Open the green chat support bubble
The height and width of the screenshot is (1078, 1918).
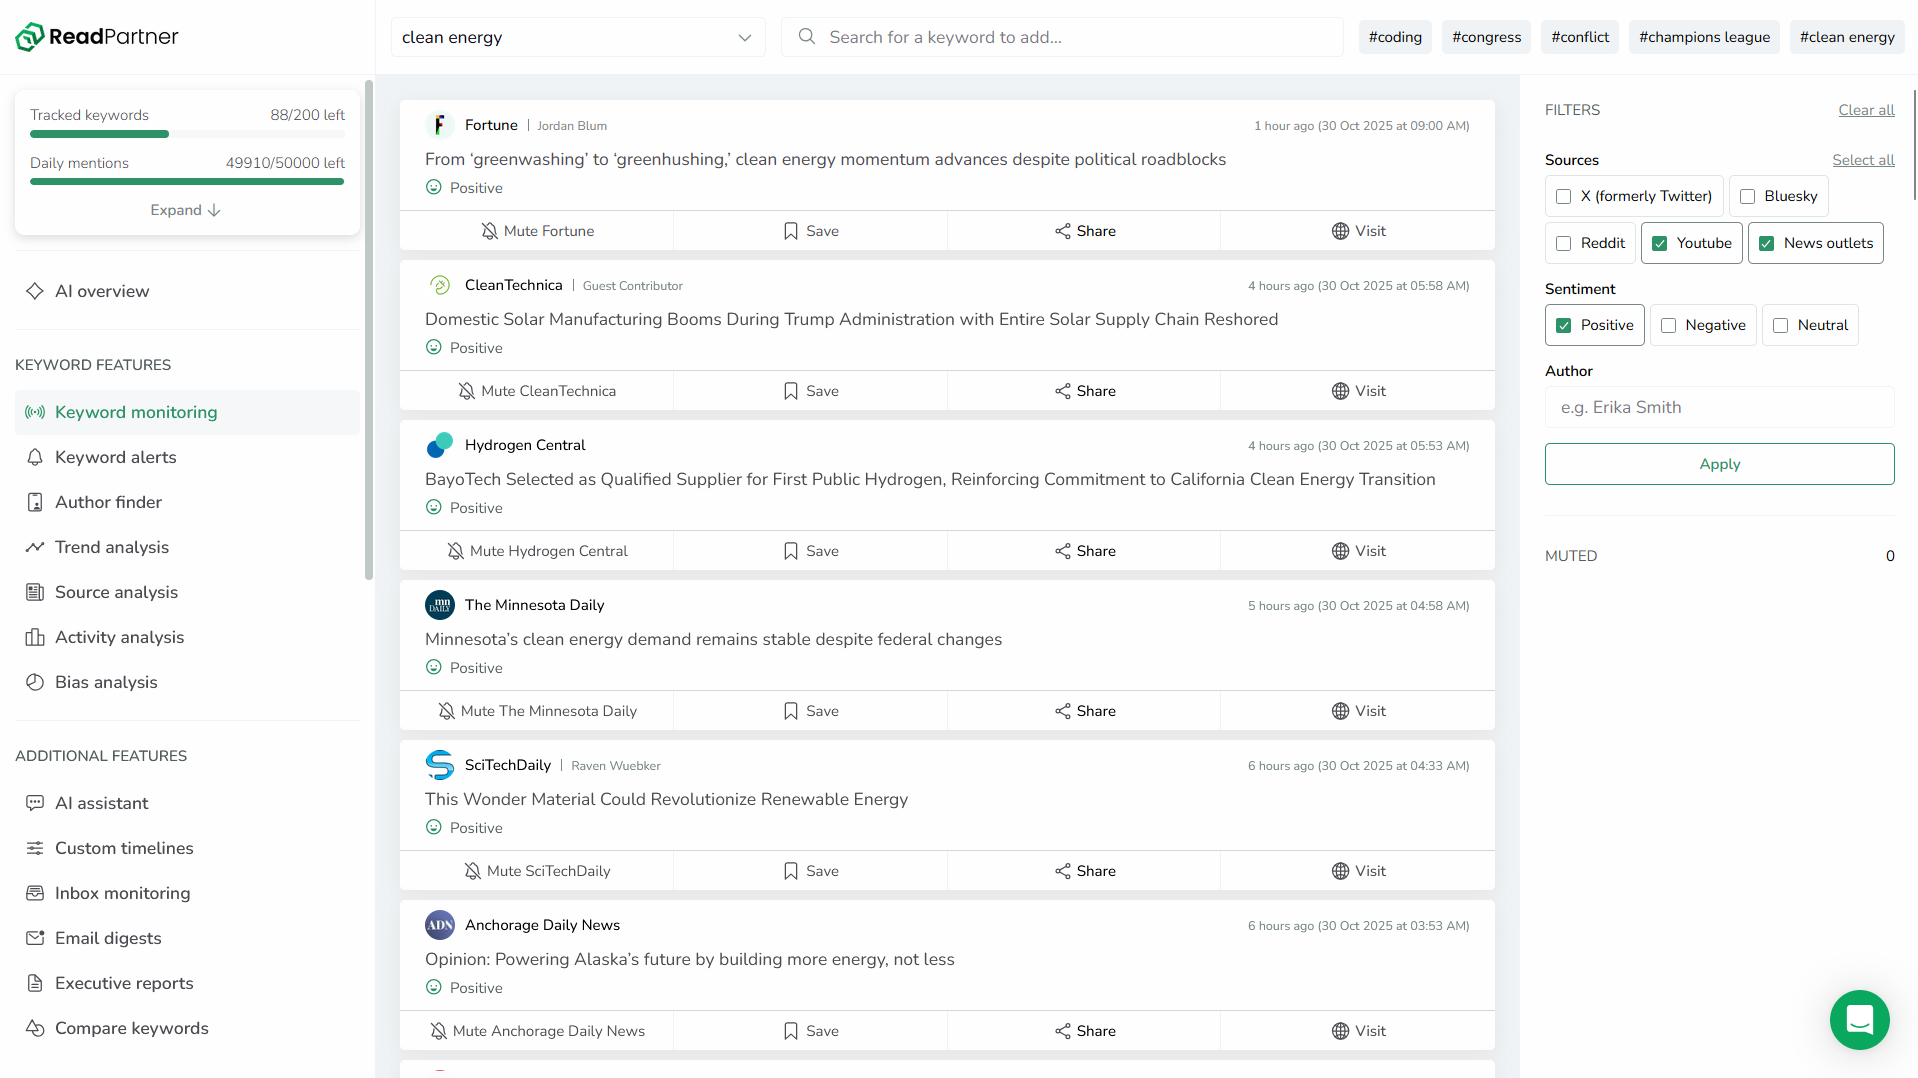[x=1860, y=1020]
